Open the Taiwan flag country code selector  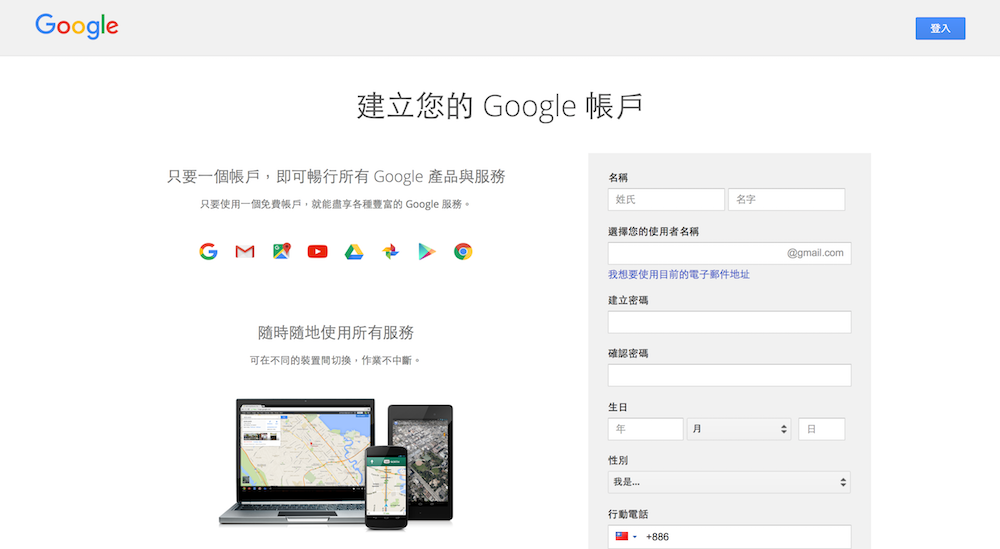coord(625,537)
